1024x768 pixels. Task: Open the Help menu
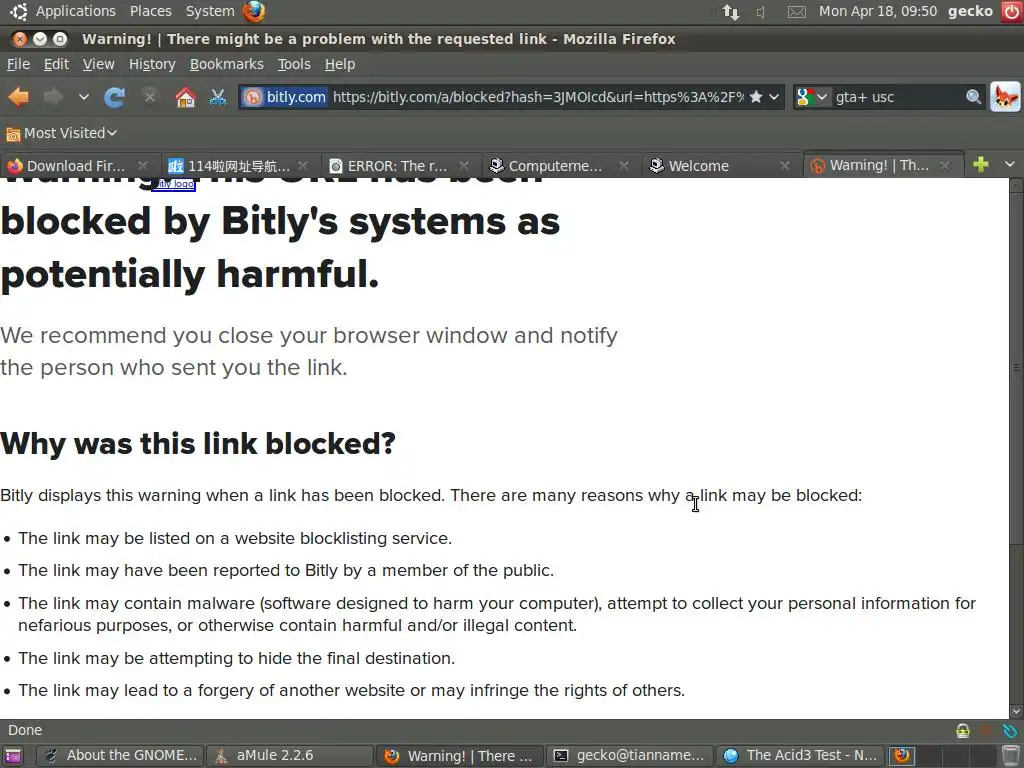point(340,64)
